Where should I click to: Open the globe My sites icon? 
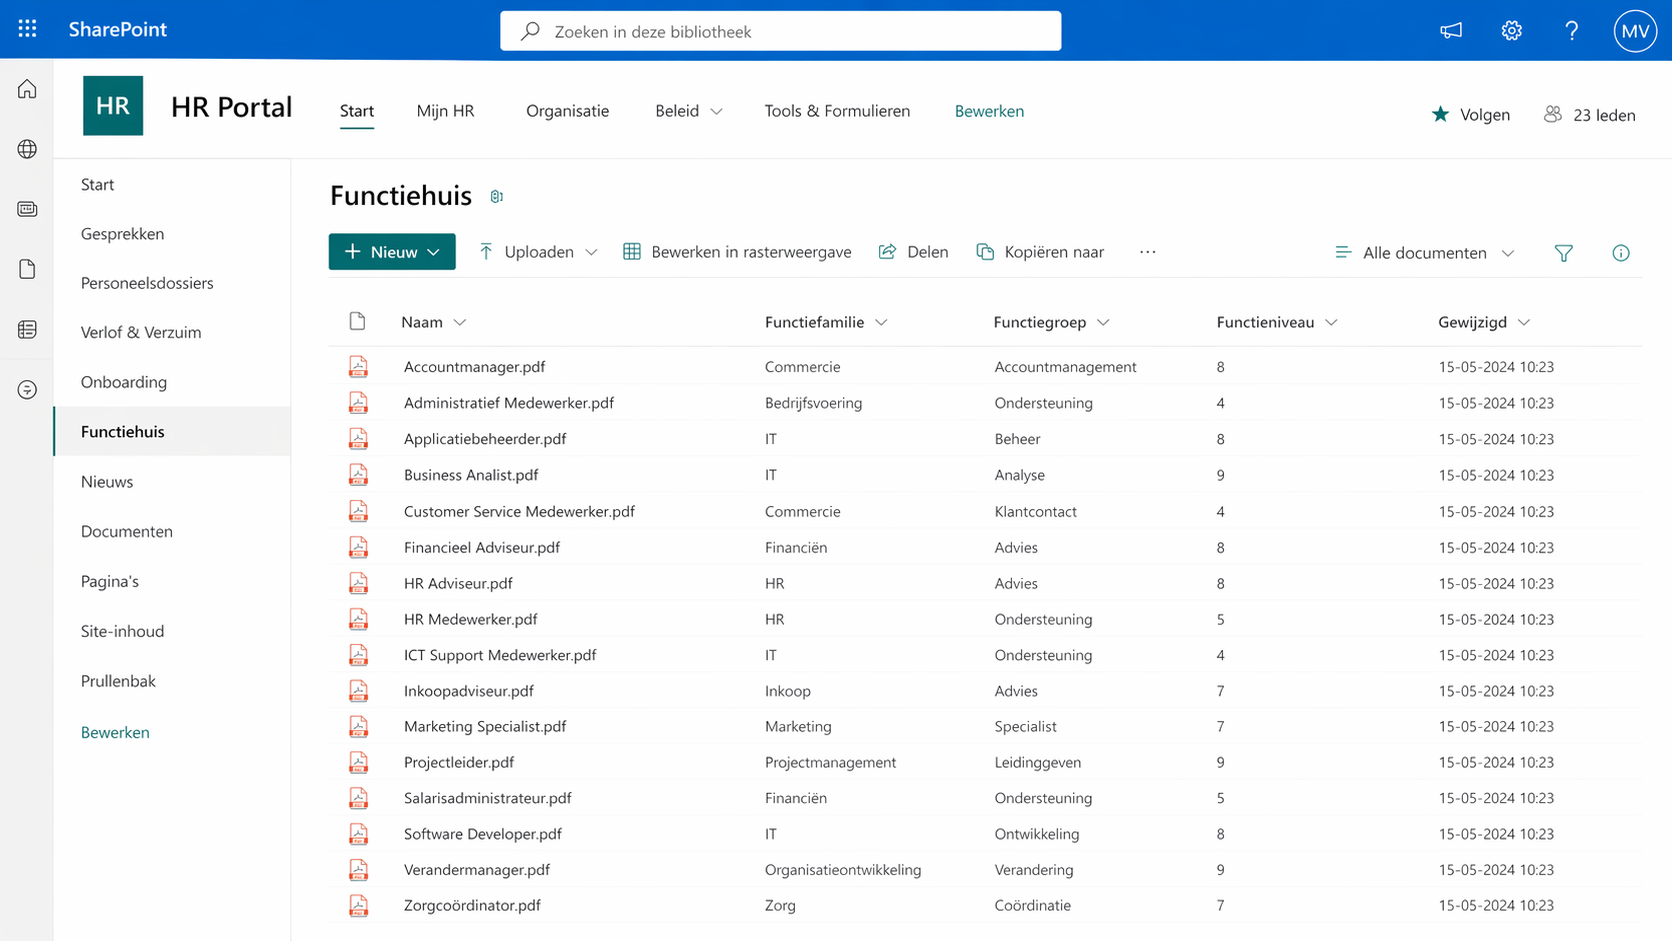pos(27,149)
